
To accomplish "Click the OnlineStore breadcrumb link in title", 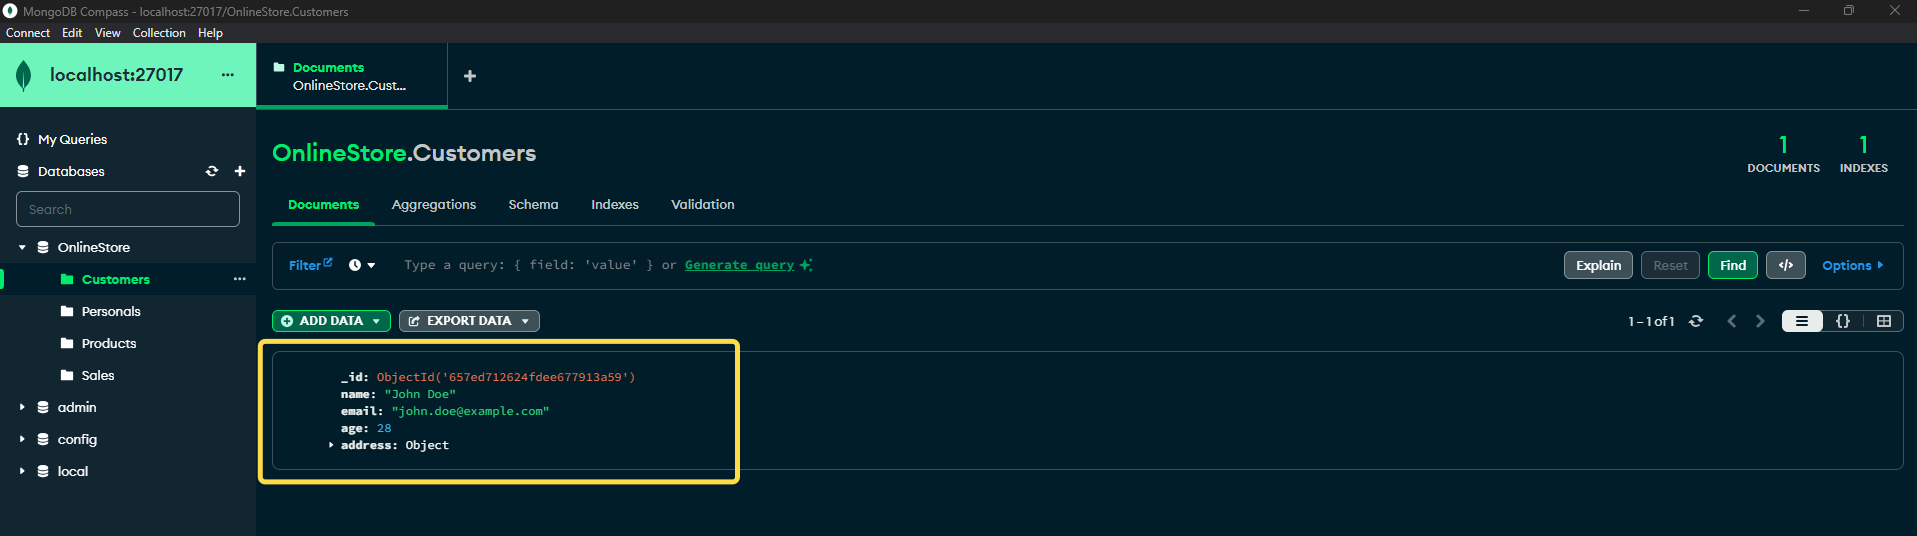I will (x=339, y=153).
